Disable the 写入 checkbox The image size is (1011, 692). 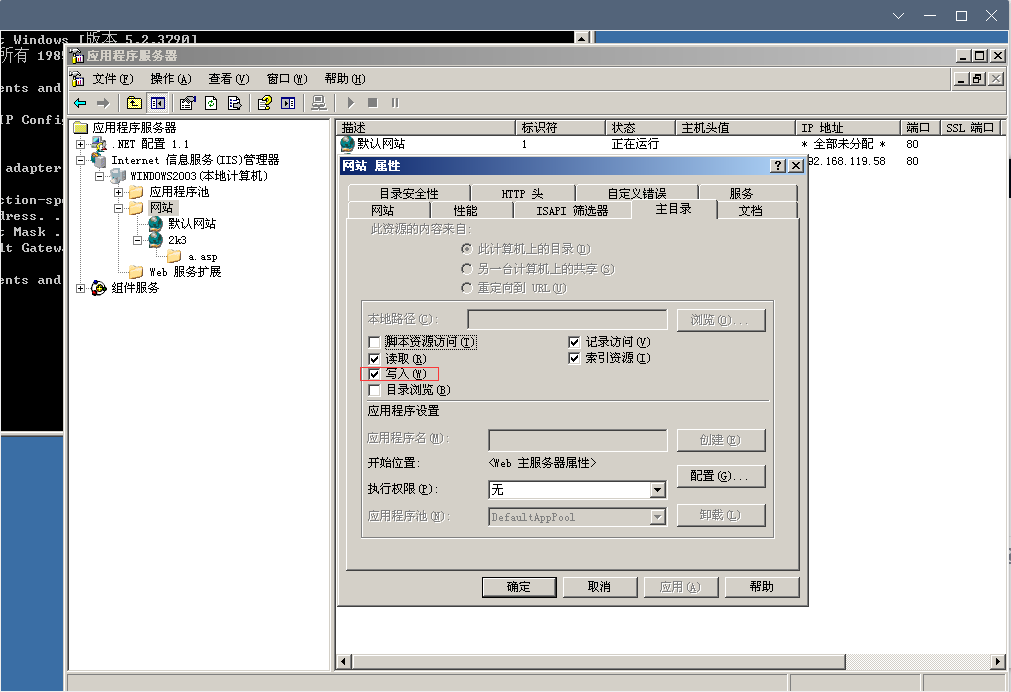pyautogui.click(x=376, y=374)
